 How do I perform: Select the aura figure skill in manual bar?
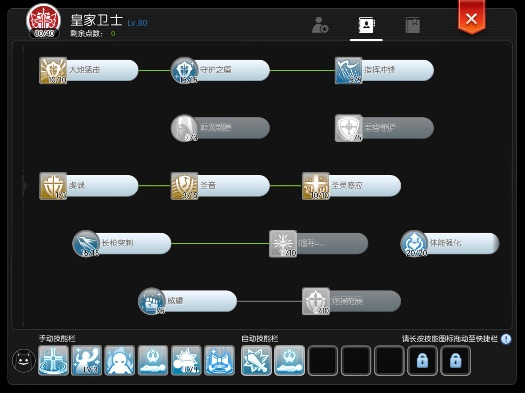120,361
